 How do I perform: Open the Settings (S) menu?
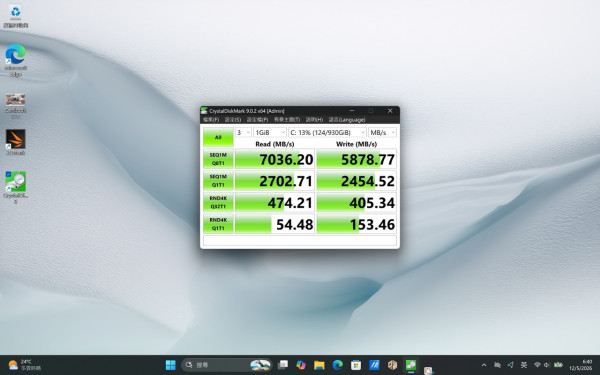point(233,120)
